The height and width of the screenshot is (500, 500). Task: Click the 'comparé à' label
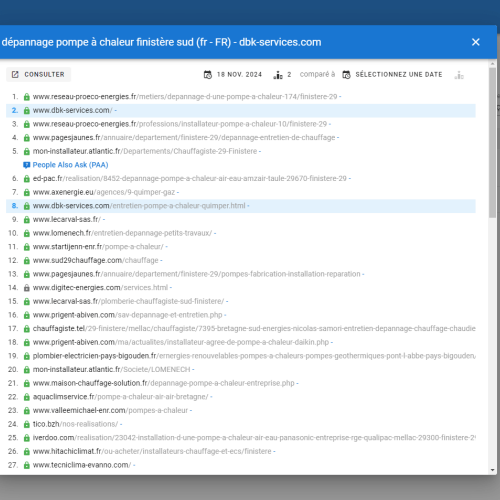coord(317,74)
